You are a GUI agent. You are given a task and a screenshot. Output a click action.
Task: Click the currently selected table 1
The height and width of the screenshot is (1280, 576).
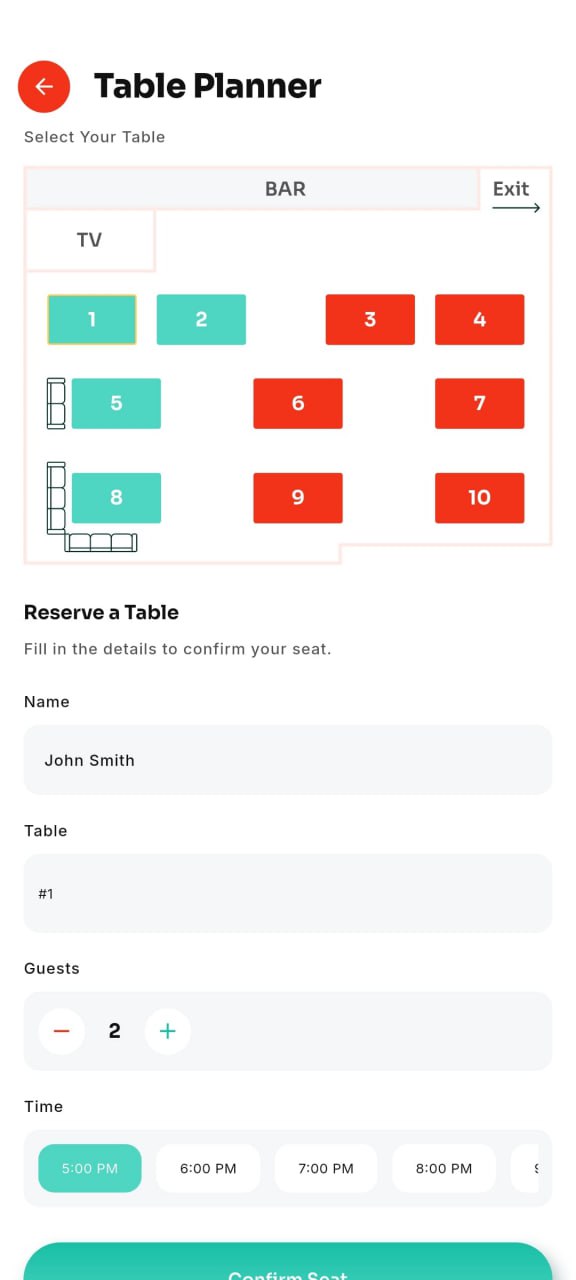coord(91,319)
